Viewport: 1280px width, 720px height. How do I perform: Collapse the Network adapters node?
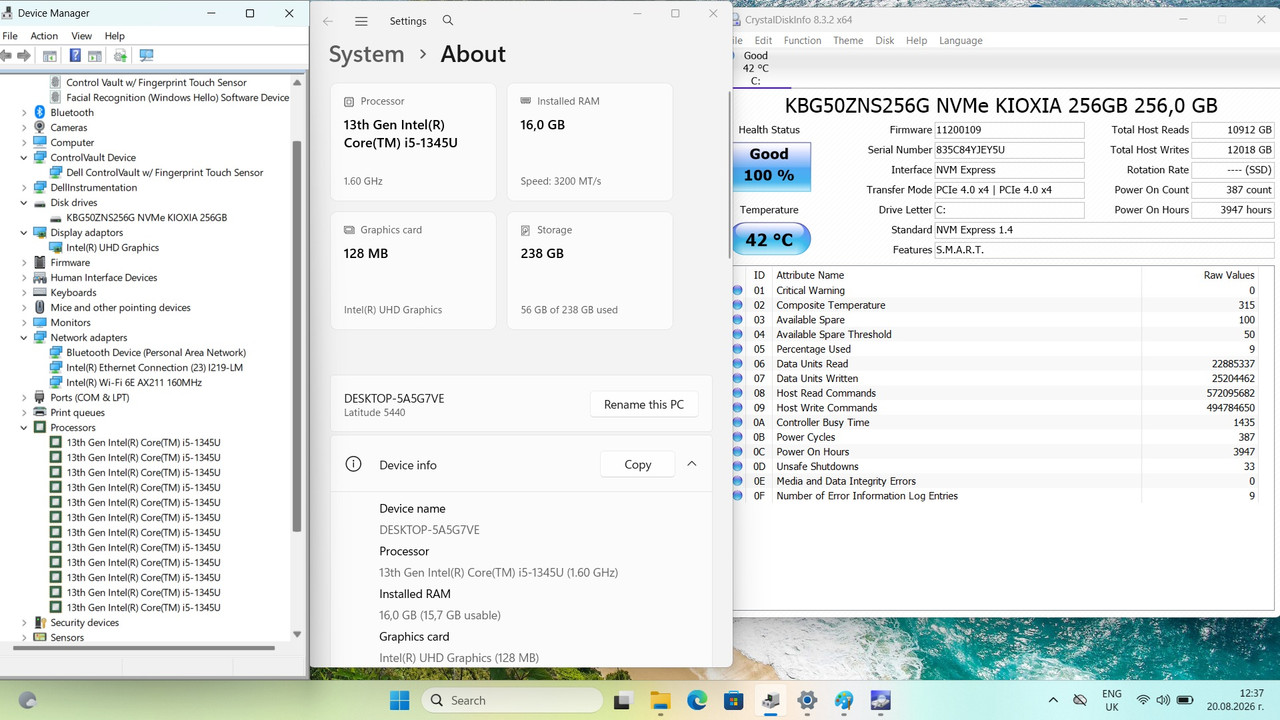tap(24, 337)
